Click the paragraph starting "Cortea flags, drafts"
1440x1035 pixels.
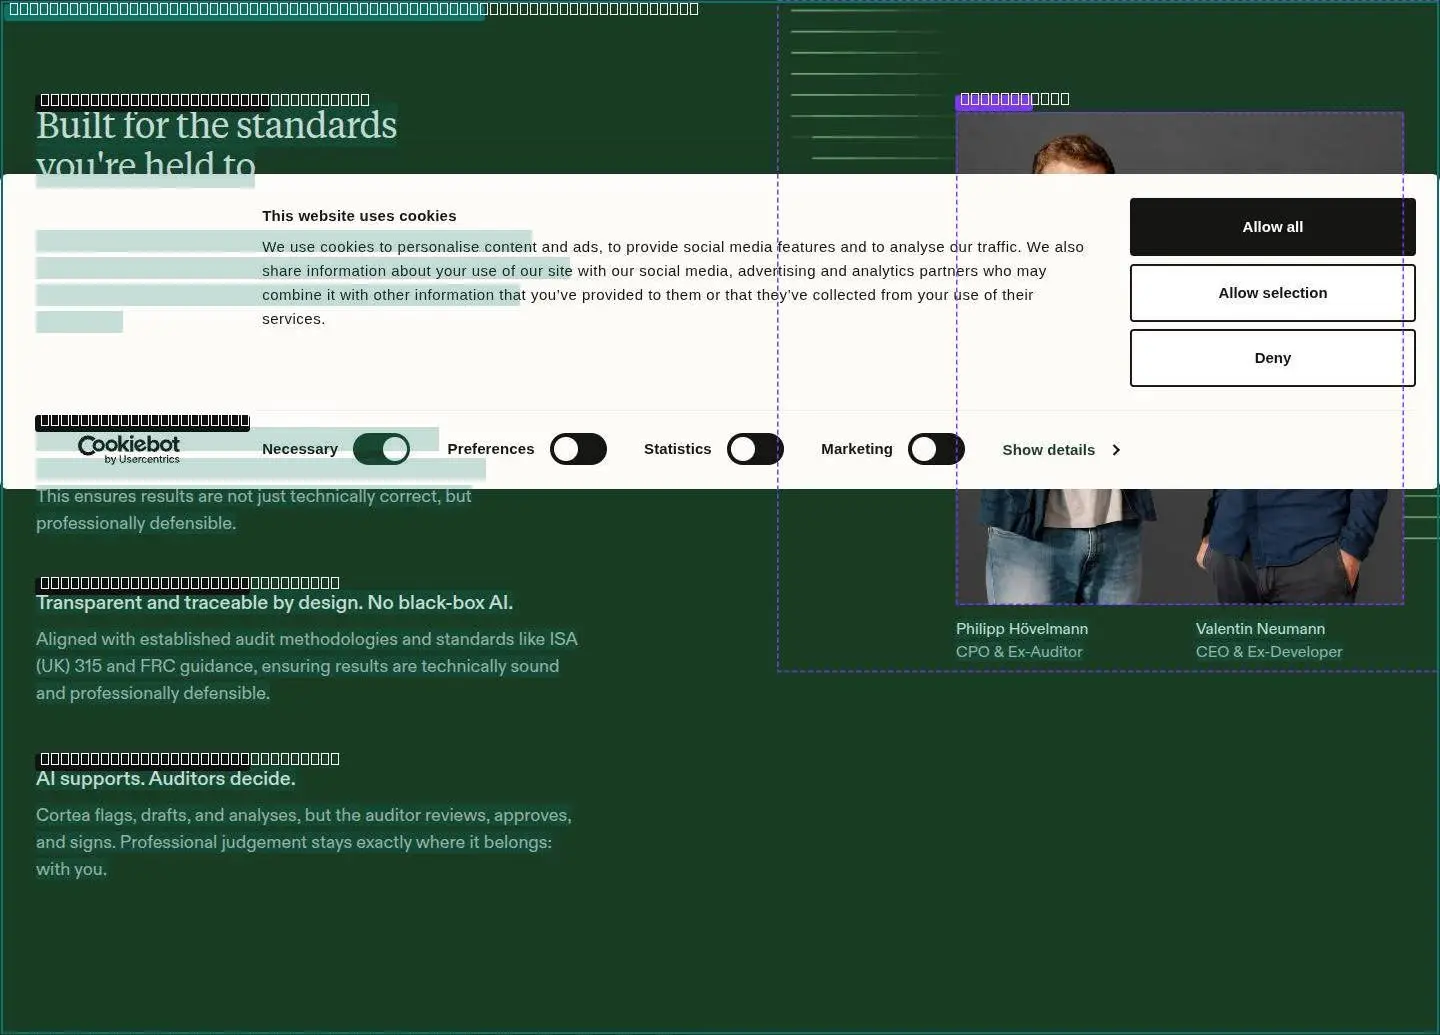click(x=304, y=842)
